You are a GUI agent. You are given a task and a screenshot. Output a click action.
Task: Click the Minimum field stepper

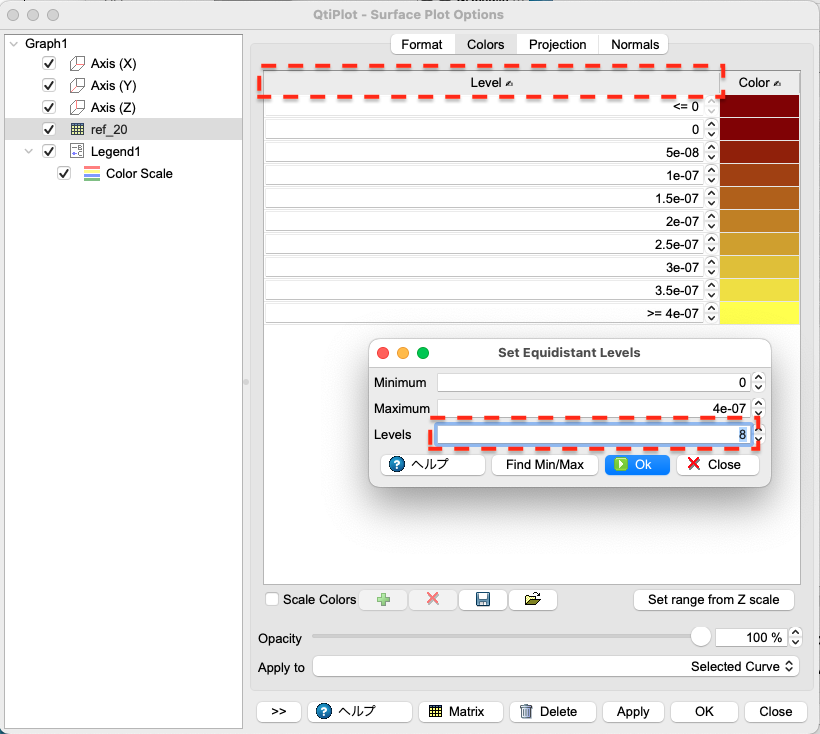(x=758, y=383)
